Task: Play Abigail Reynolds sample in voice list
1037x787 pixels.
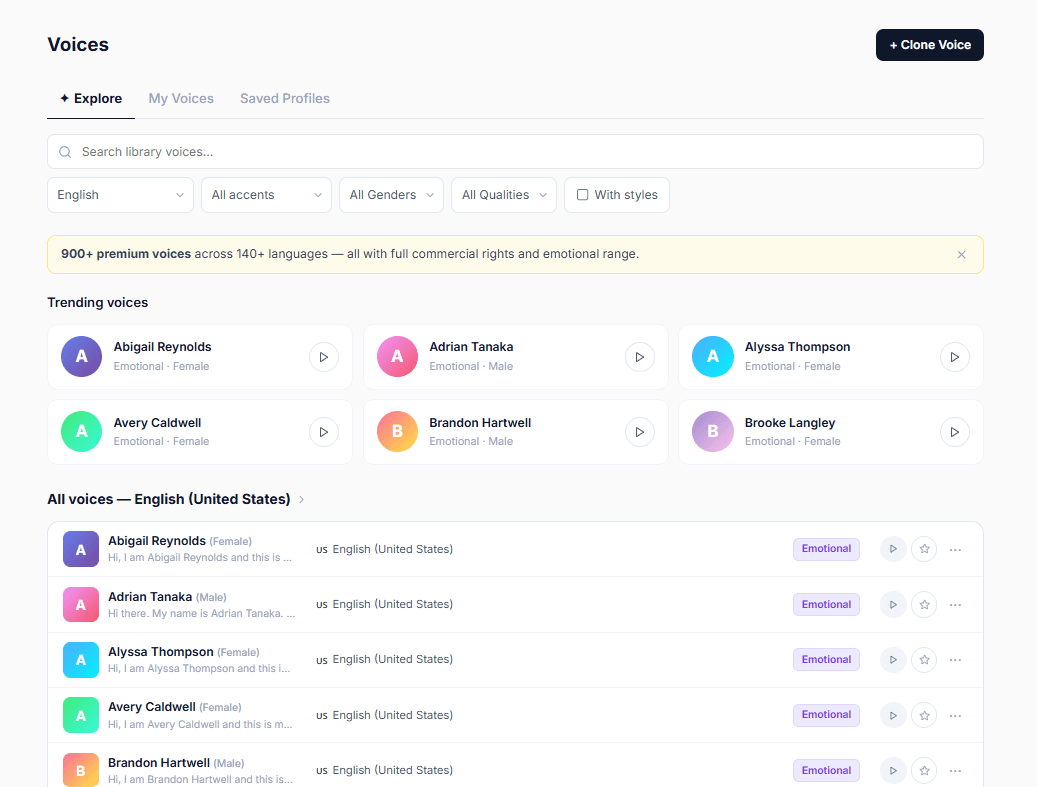Action: coord(893,549)
